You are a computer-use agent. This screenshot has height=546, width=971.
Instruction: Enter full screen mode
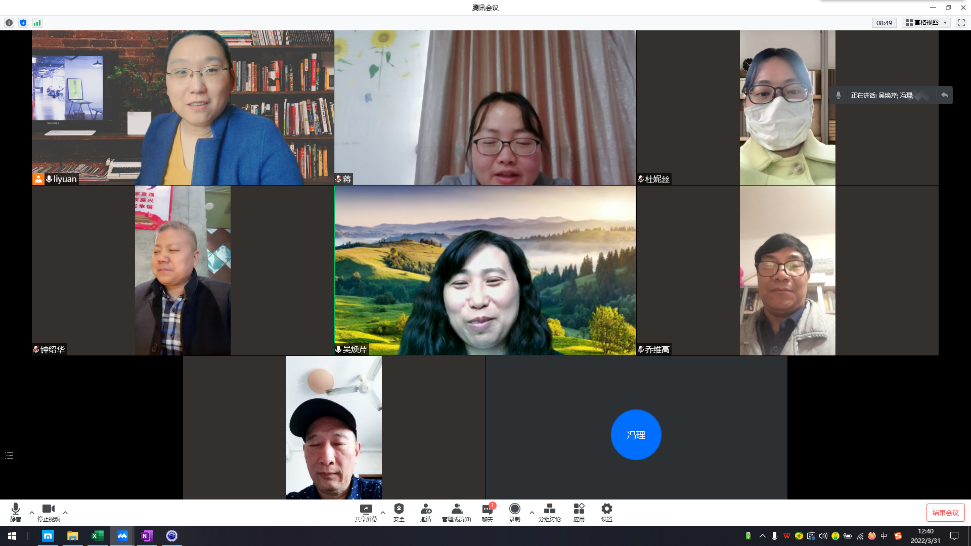click(x=960, y=22)
